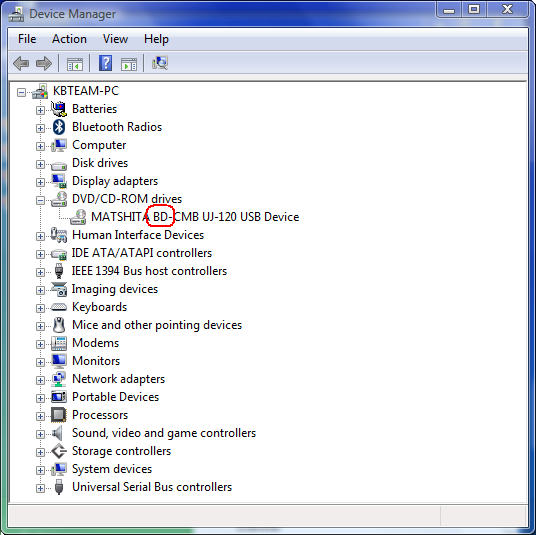The image size is (536, 535).
Task: Select MATSHITA BD-CMB UJ-120 USB Device
Action: coord(195,217)
